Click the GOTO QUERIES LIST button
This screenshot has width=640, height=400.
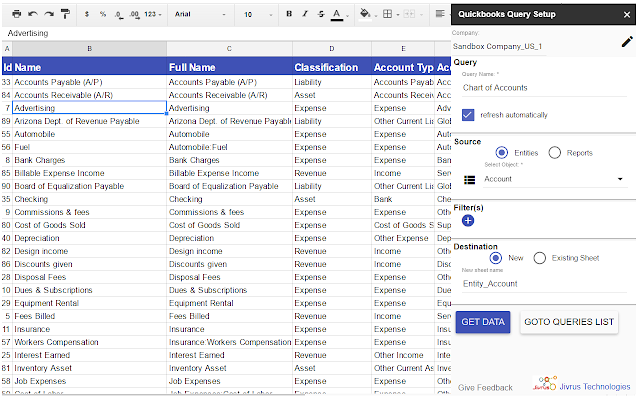pyautogui.click(x=569, y=322)
